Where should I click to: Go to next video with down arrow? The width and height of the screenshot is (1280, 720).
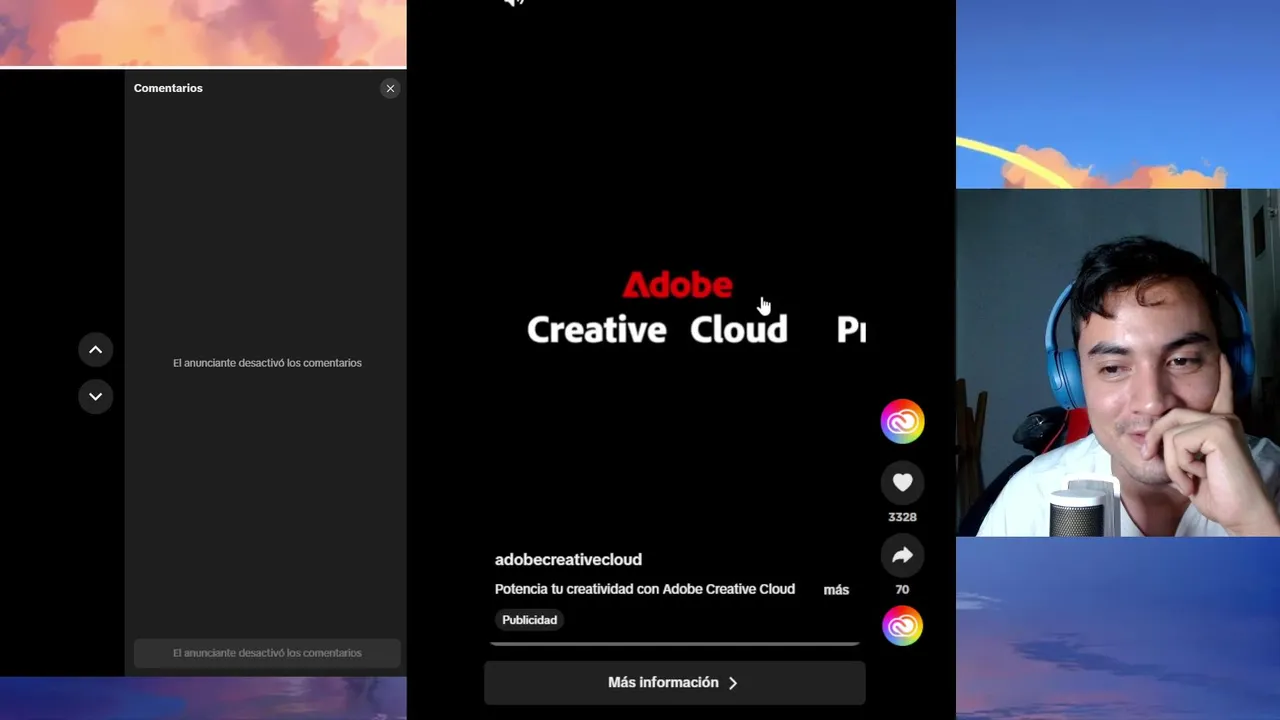[x=95, y=396]
